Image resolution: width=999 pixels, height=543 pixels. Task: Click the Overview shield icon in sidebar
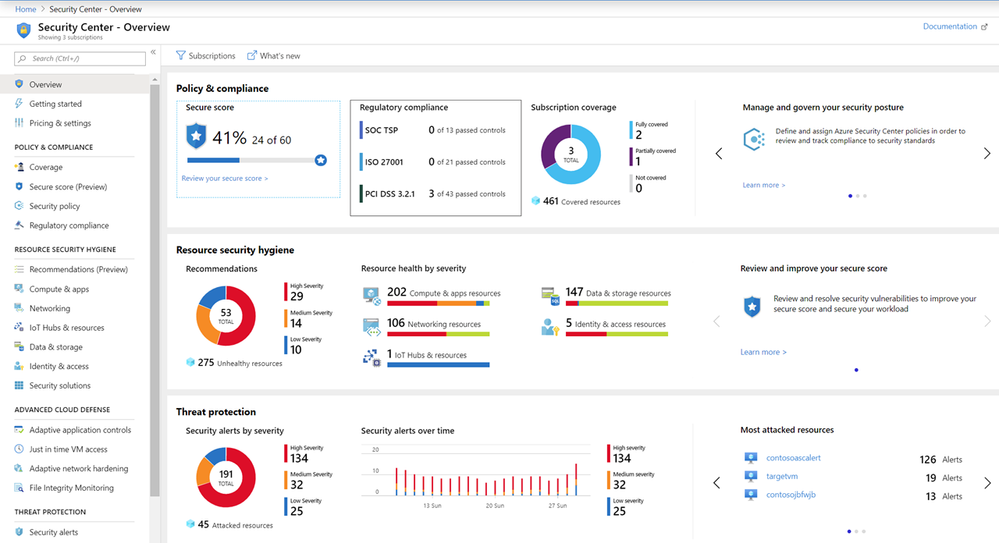point(19,84)
